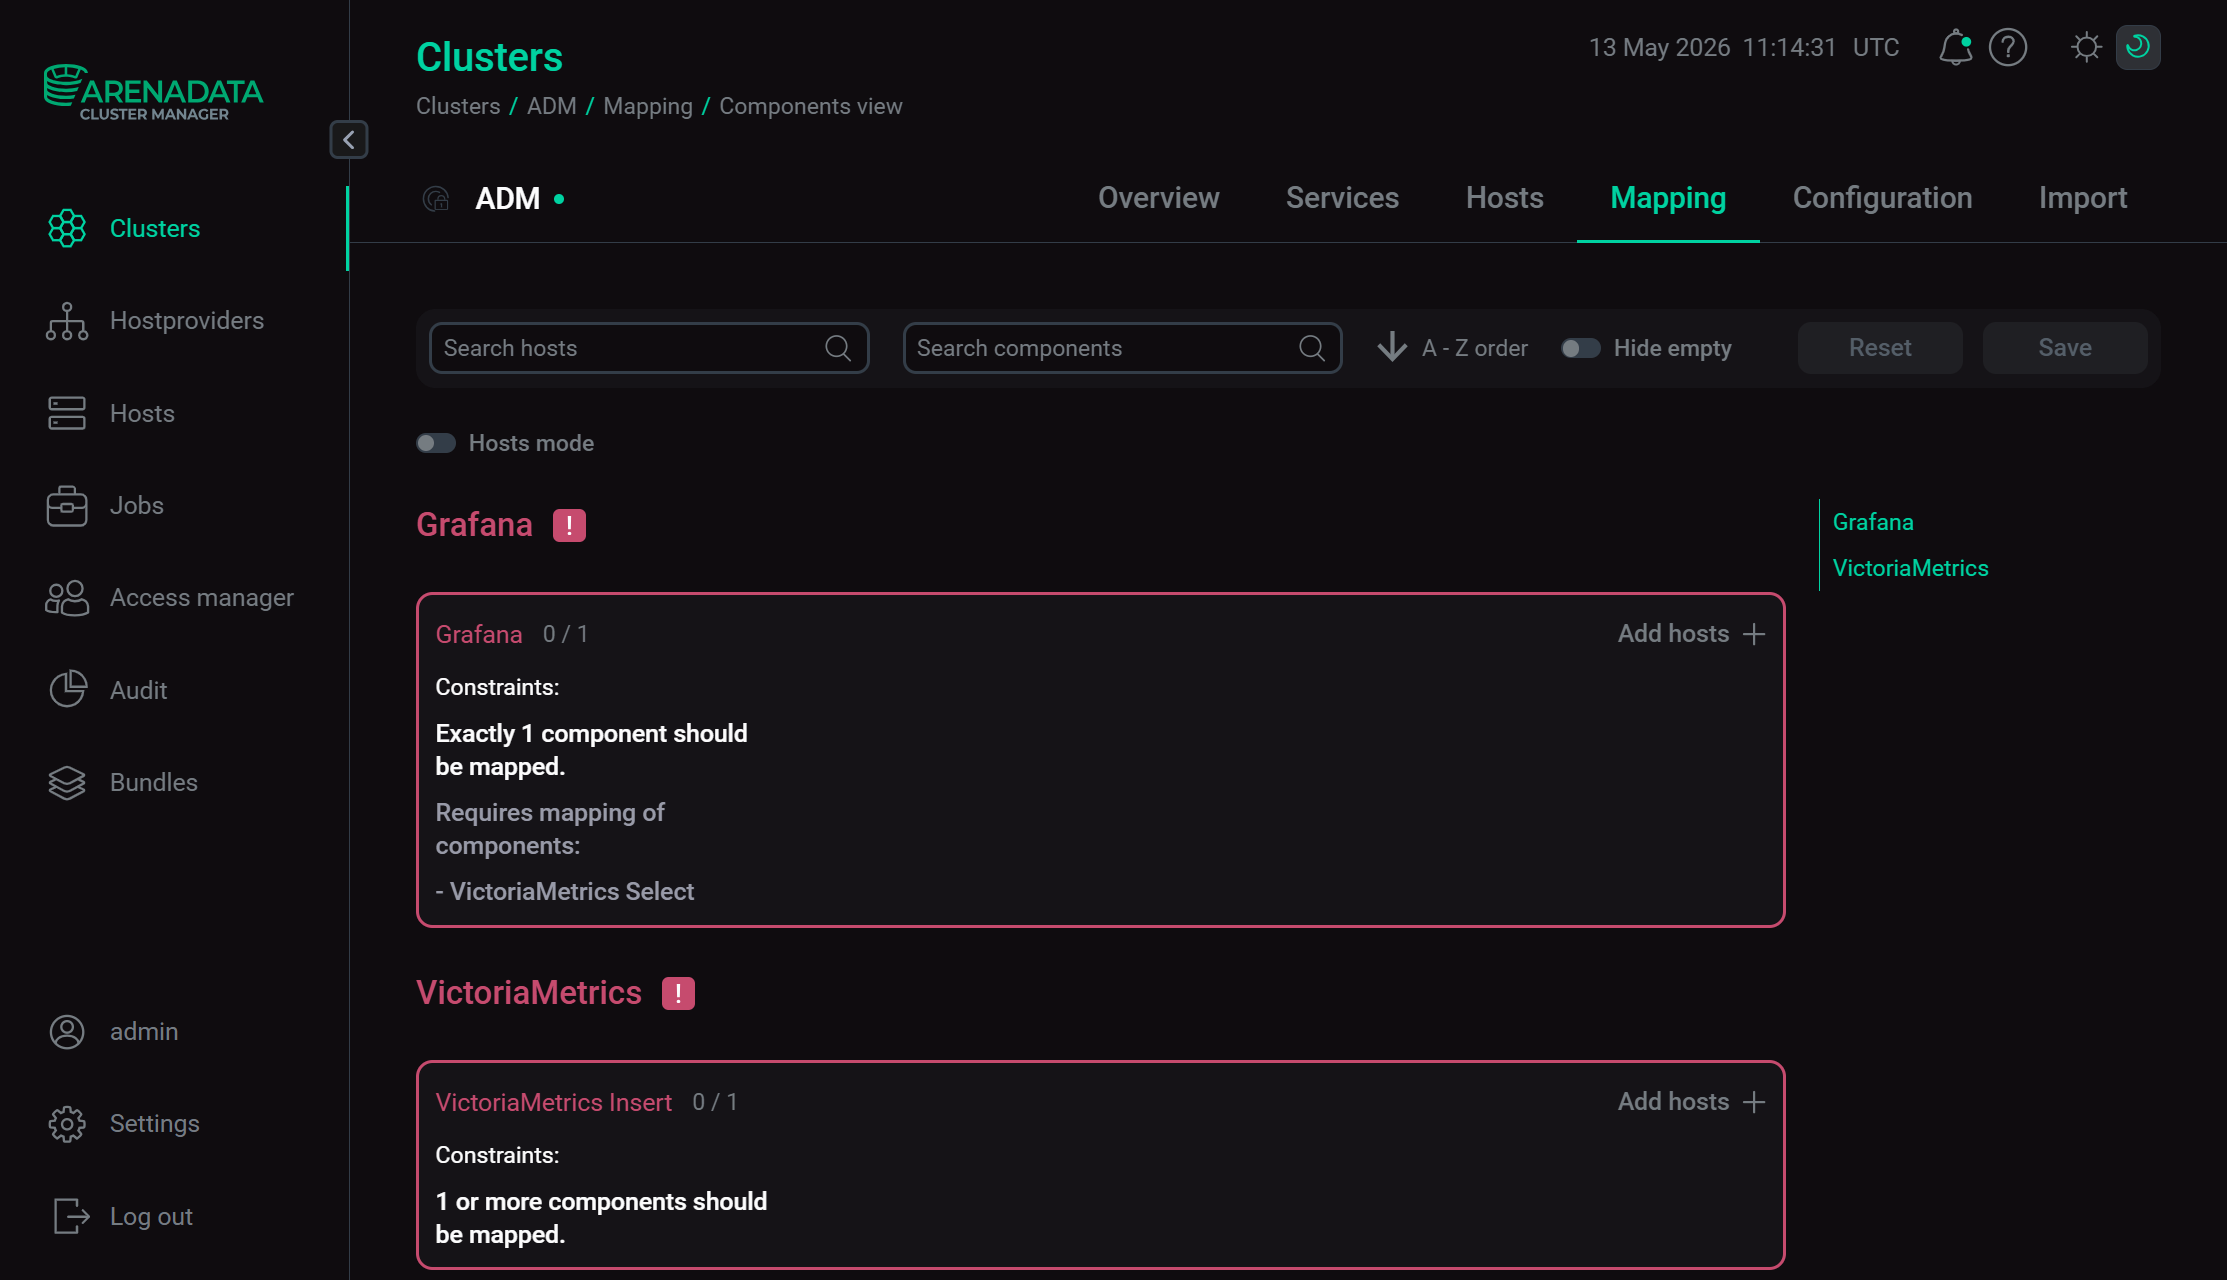This screenshot has width=2227, height=1280.
Task: Click the Search components magnifier icon
Action: point(1312,348)
